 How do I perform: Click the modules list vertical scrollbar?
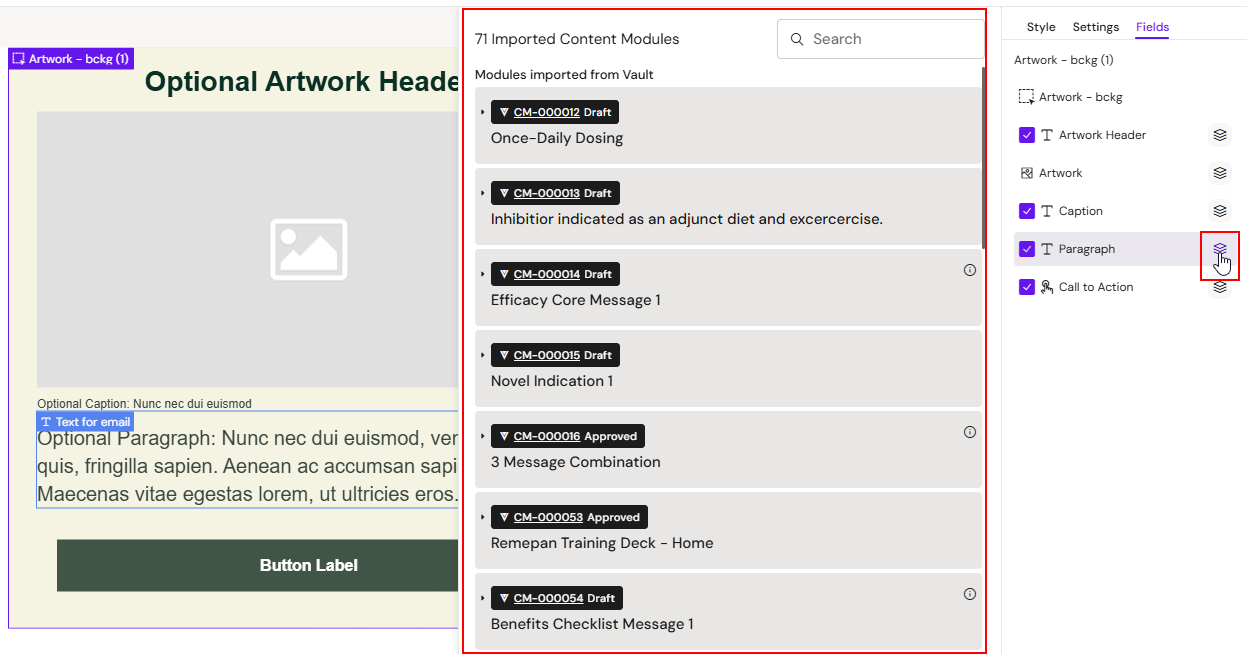click(984, 156)
